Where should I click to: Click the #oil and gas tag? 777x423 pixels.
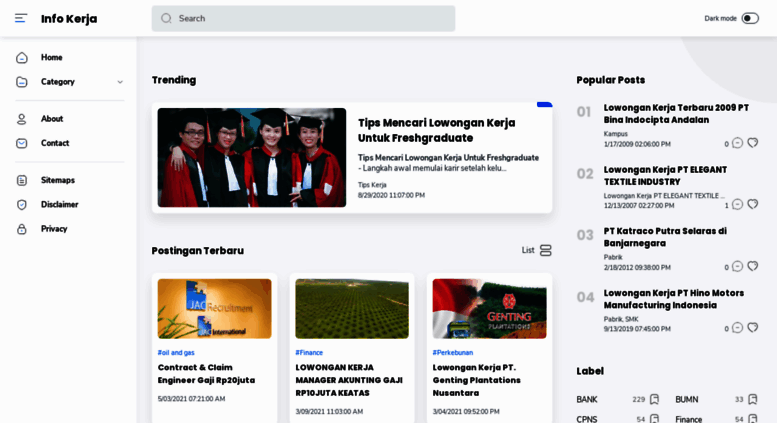point(176,353)
